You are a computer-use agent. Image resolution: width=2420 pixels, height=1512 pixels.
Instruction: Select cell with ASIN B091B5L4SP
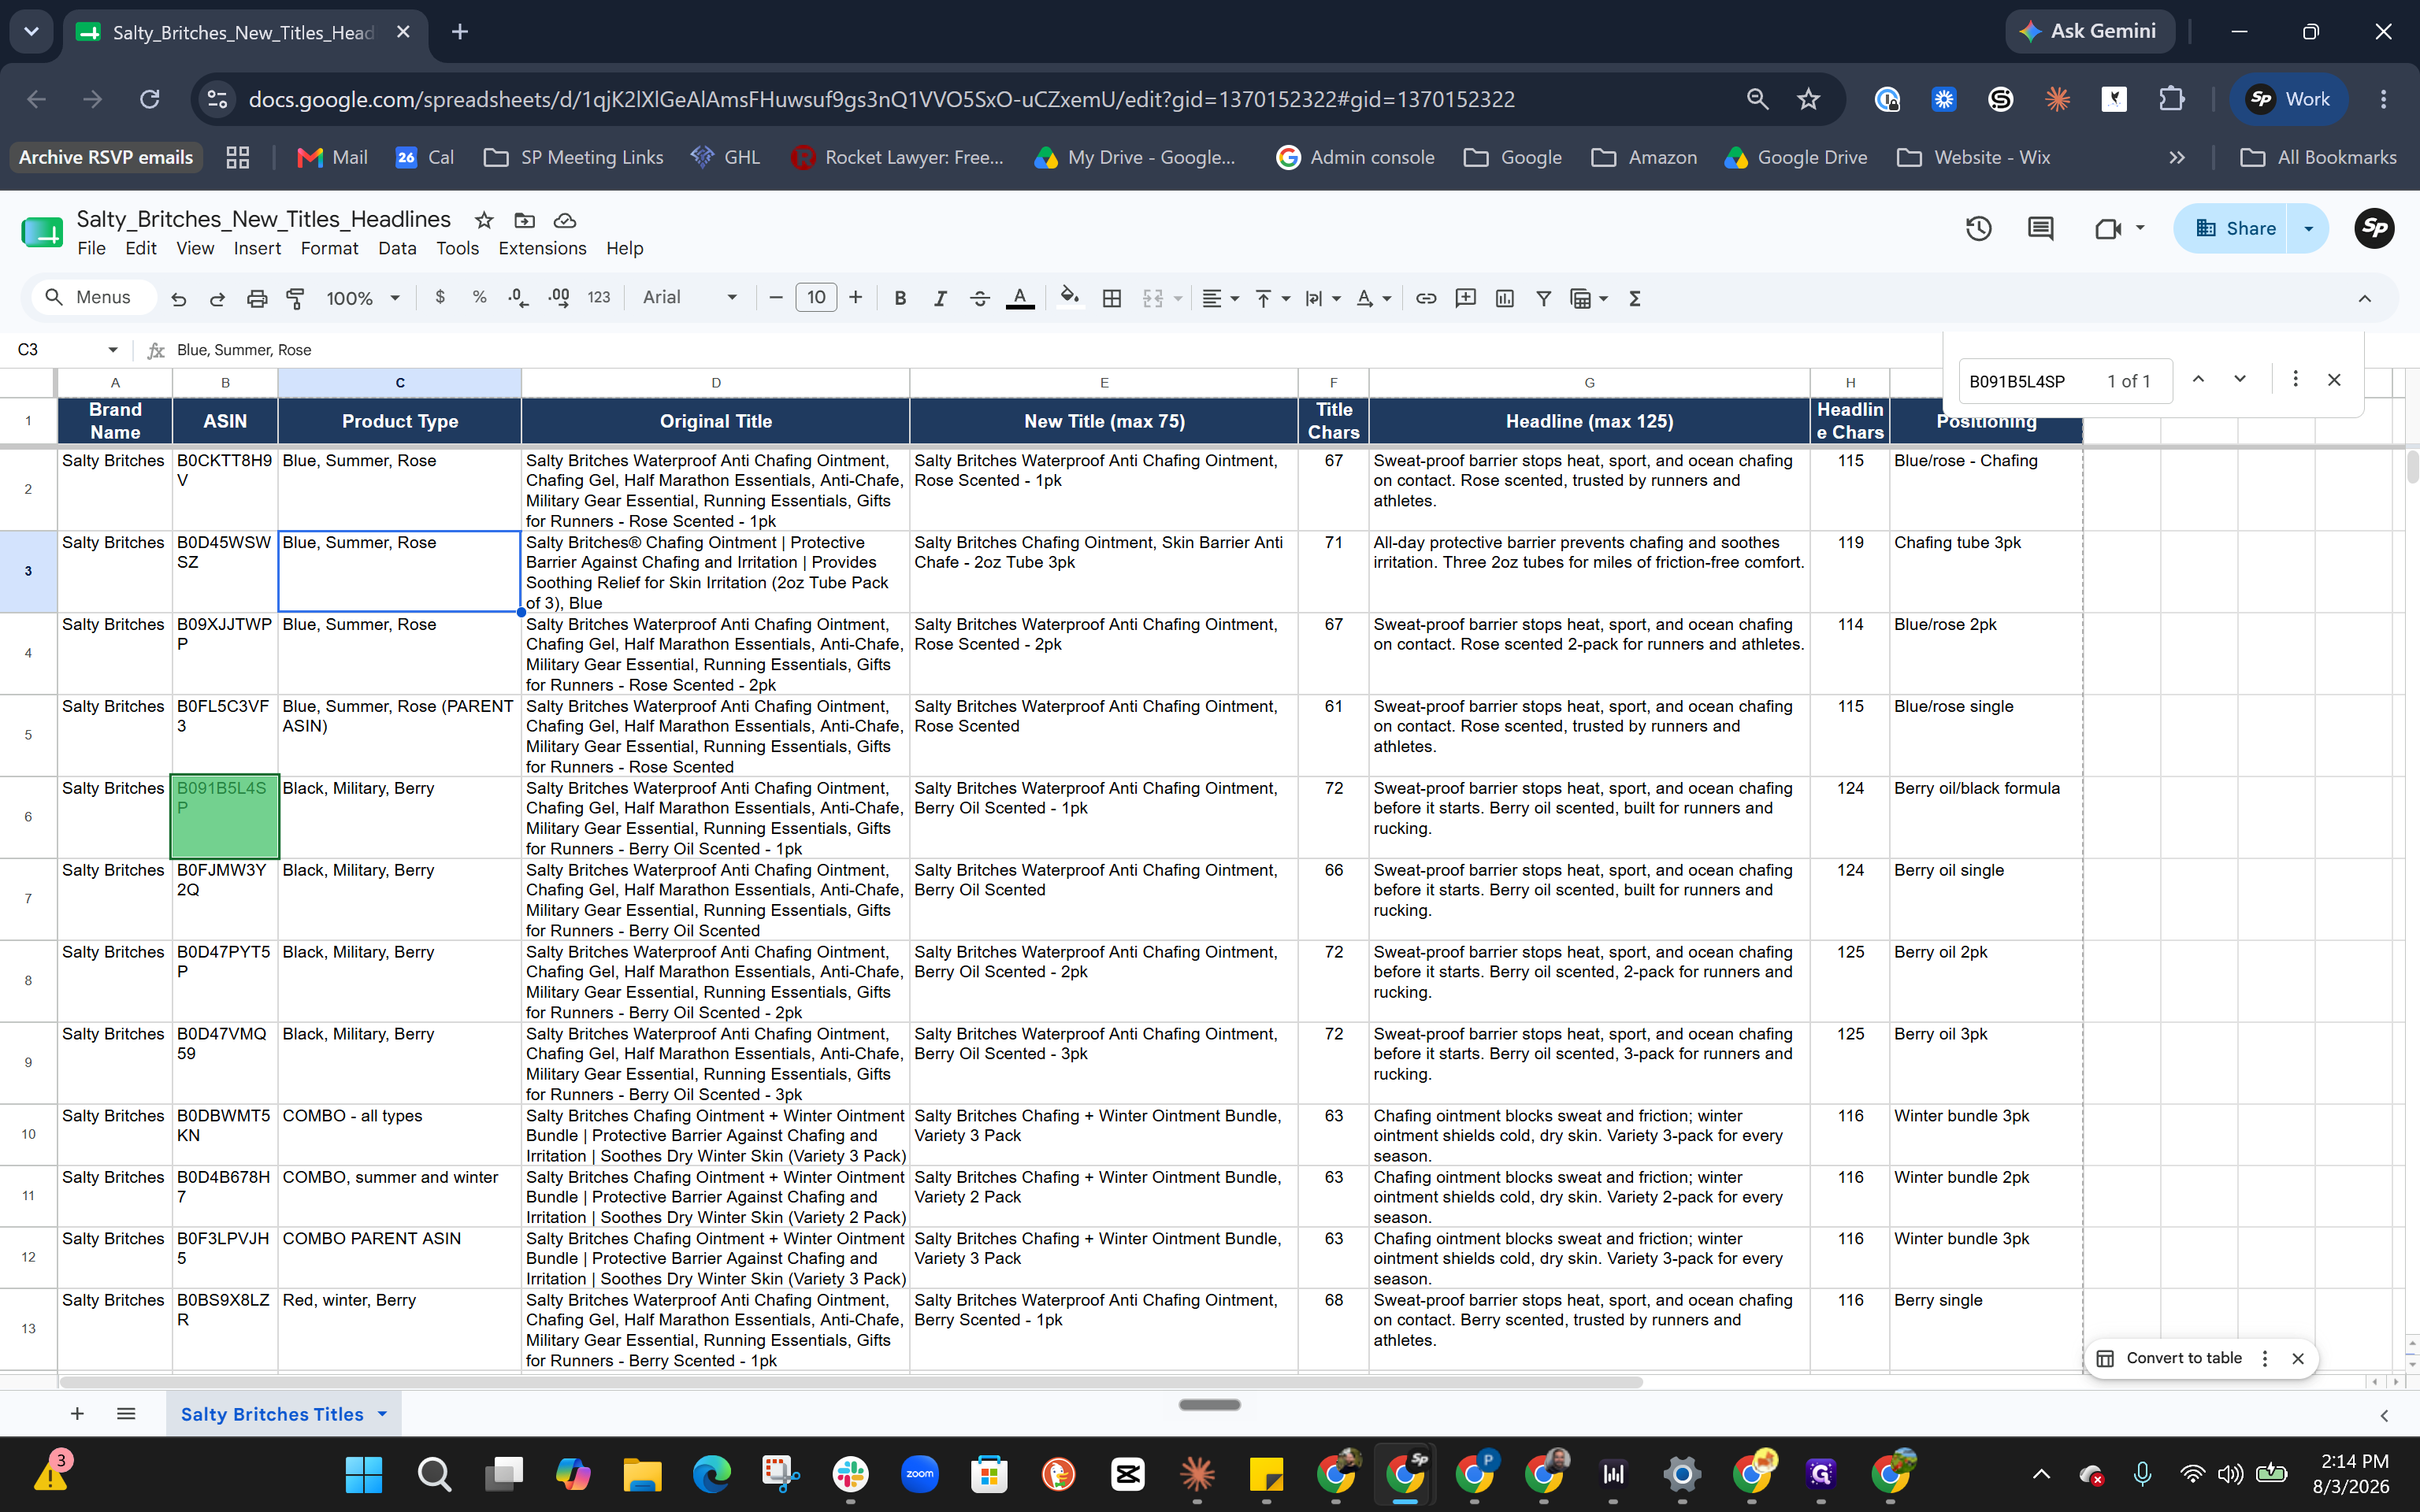pyautogui.click(x=224, y=817)
